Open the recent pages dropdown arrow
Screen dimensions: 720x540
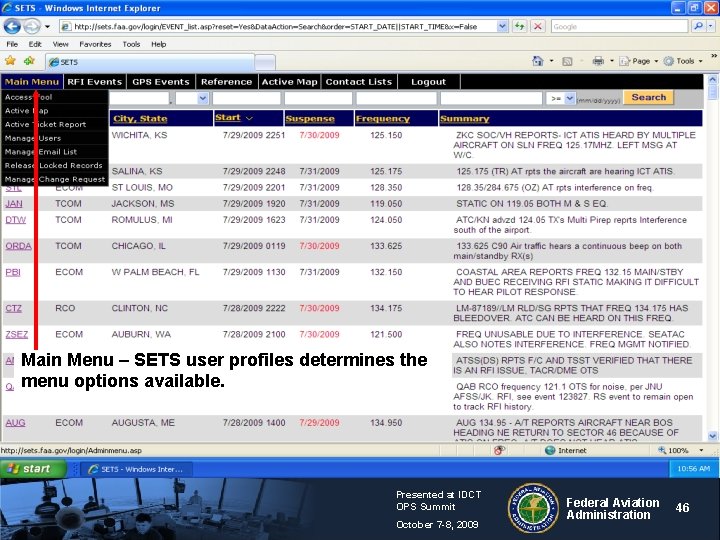point(47,27)
